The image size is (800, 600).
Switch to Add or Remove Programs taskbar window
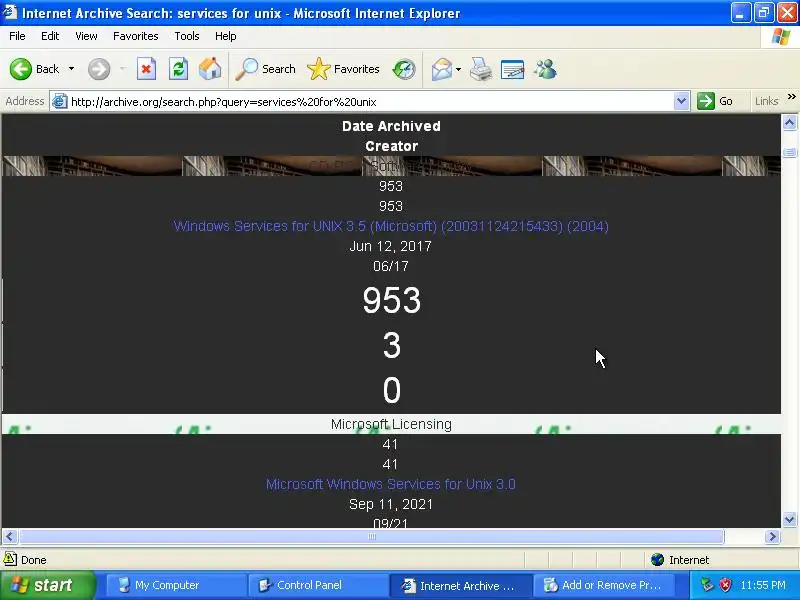click(x=602, y=585)
